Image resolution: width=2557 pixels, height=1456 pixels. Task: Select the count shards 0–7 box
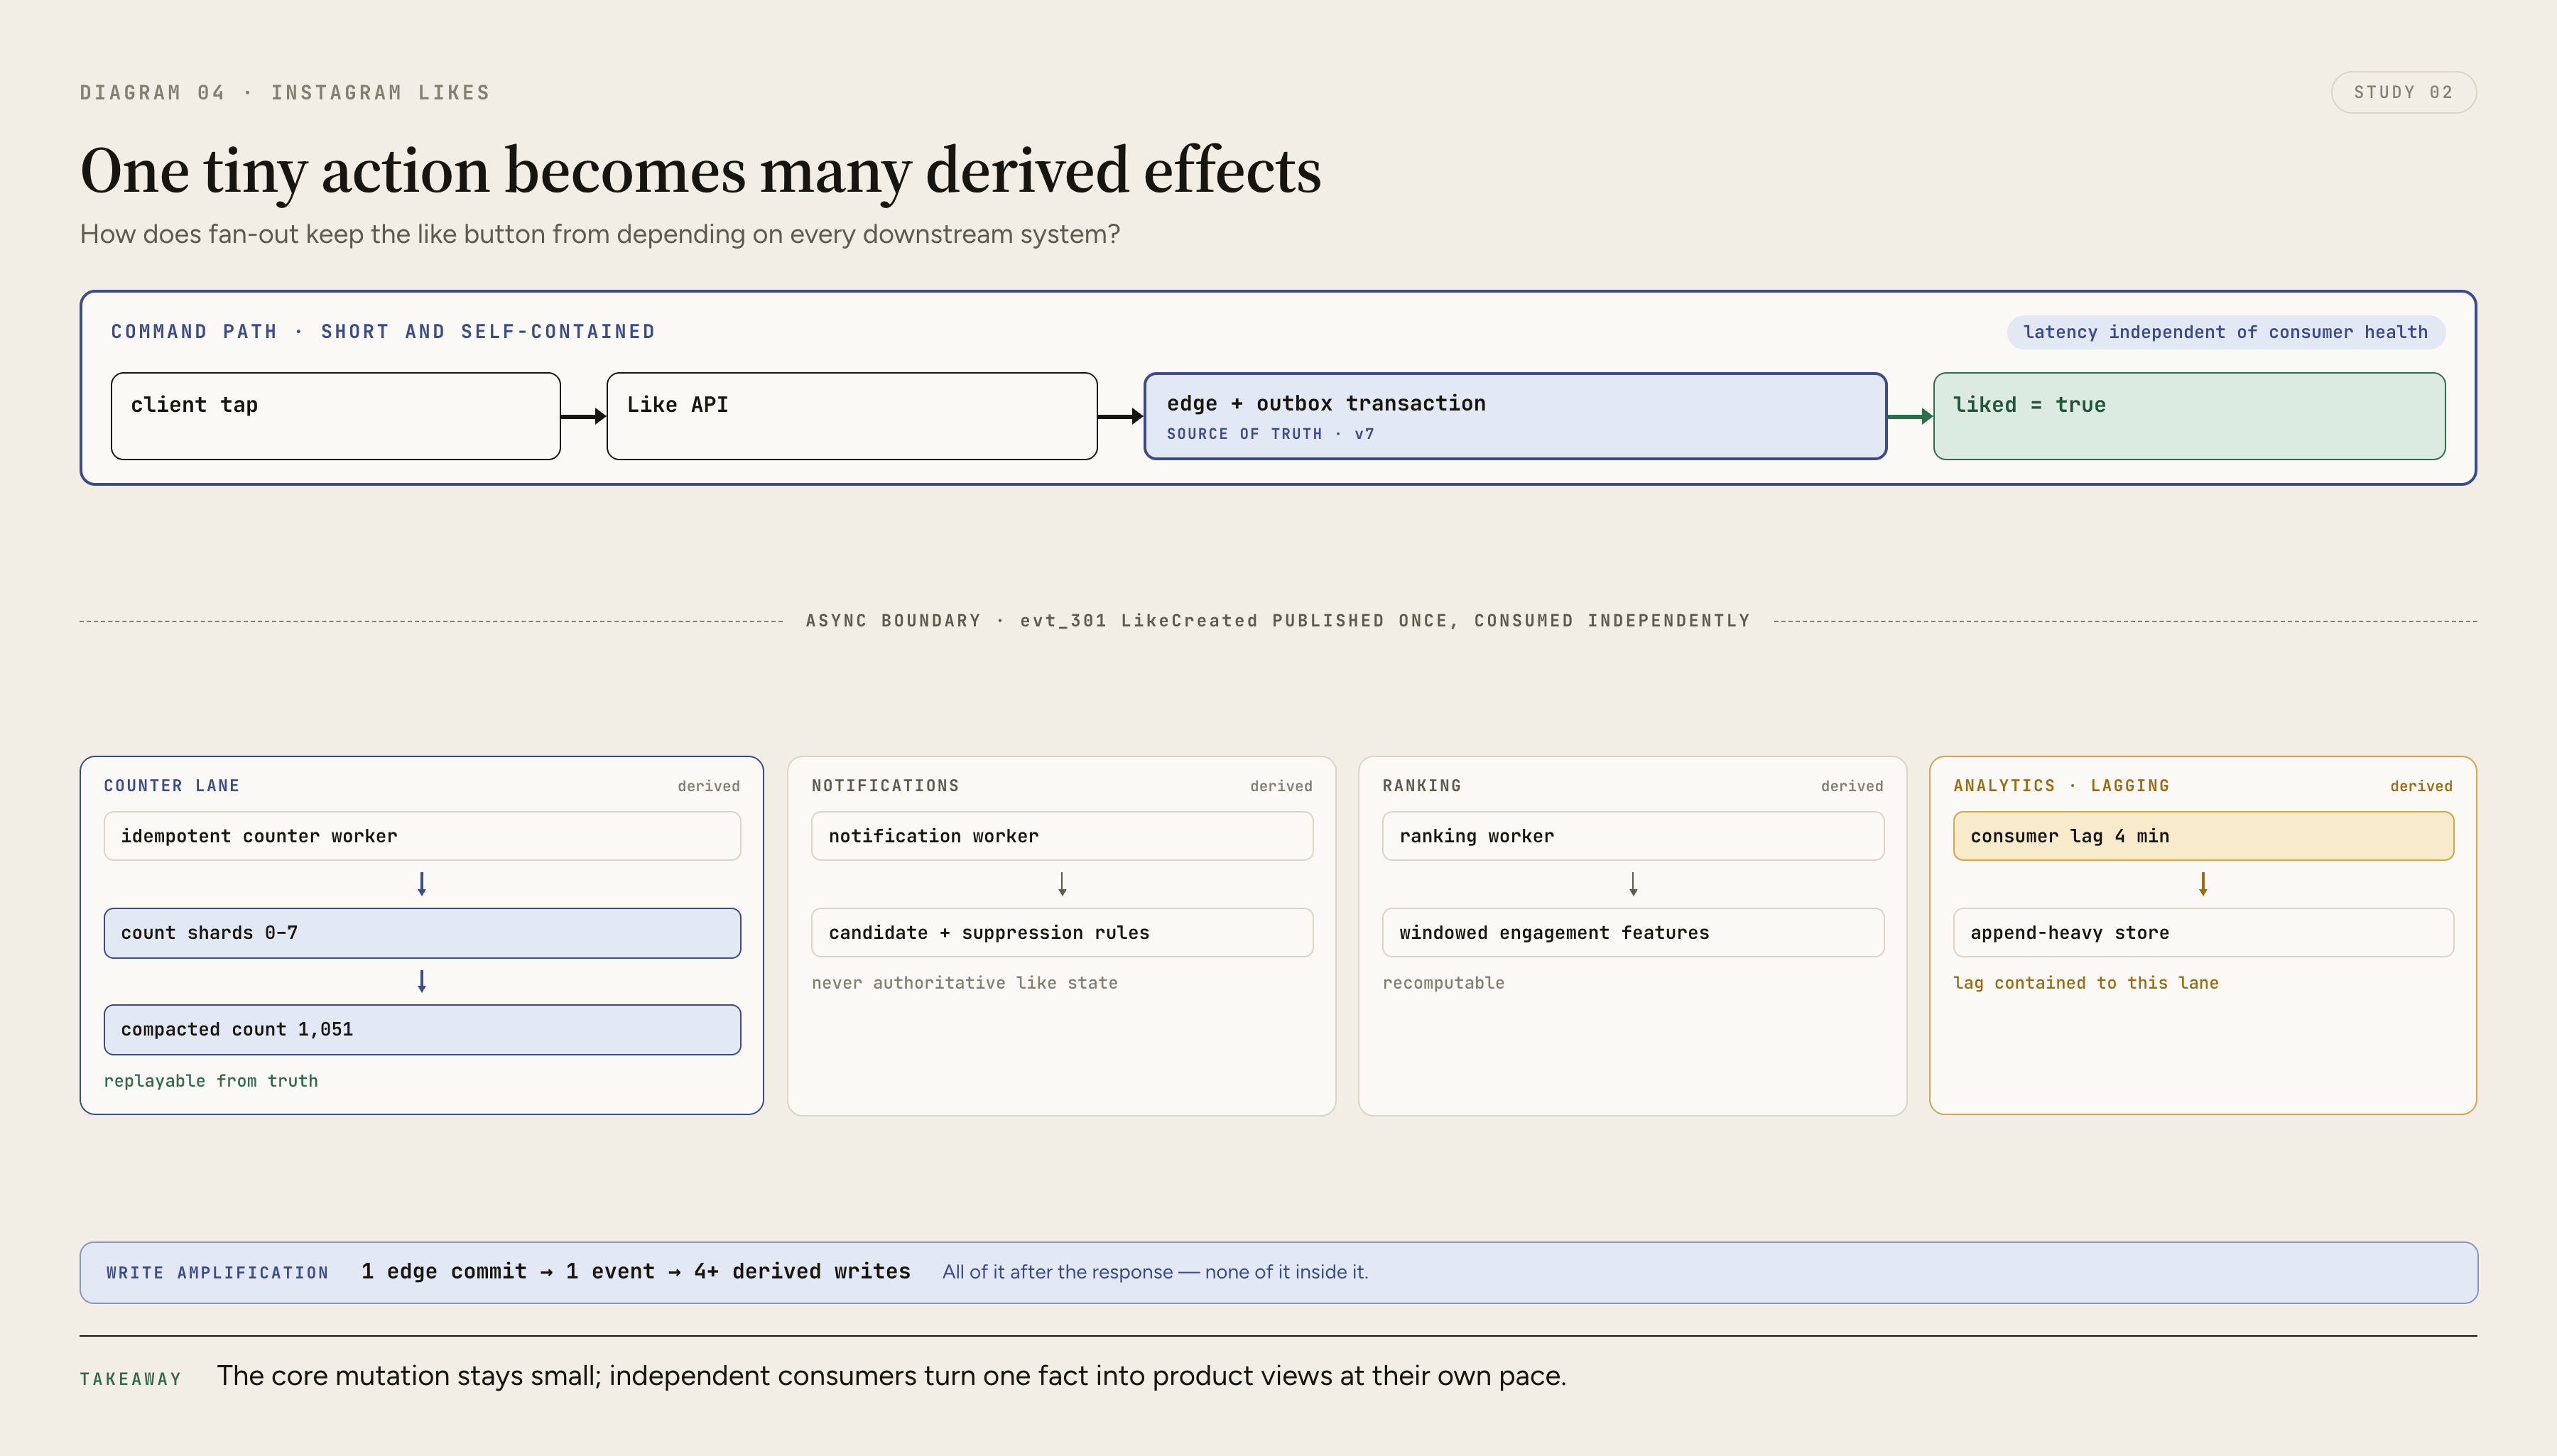422,933
